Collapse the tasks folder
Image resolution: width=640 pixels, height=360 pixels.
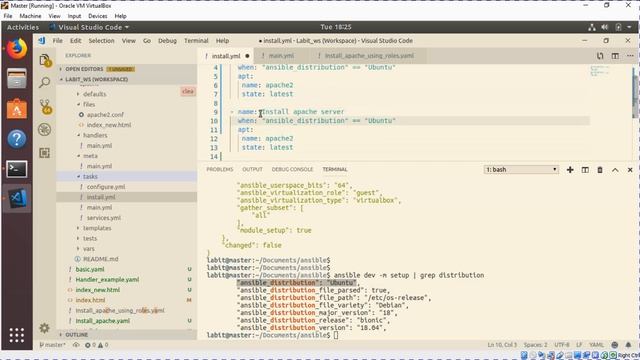[x=90, y=176]
